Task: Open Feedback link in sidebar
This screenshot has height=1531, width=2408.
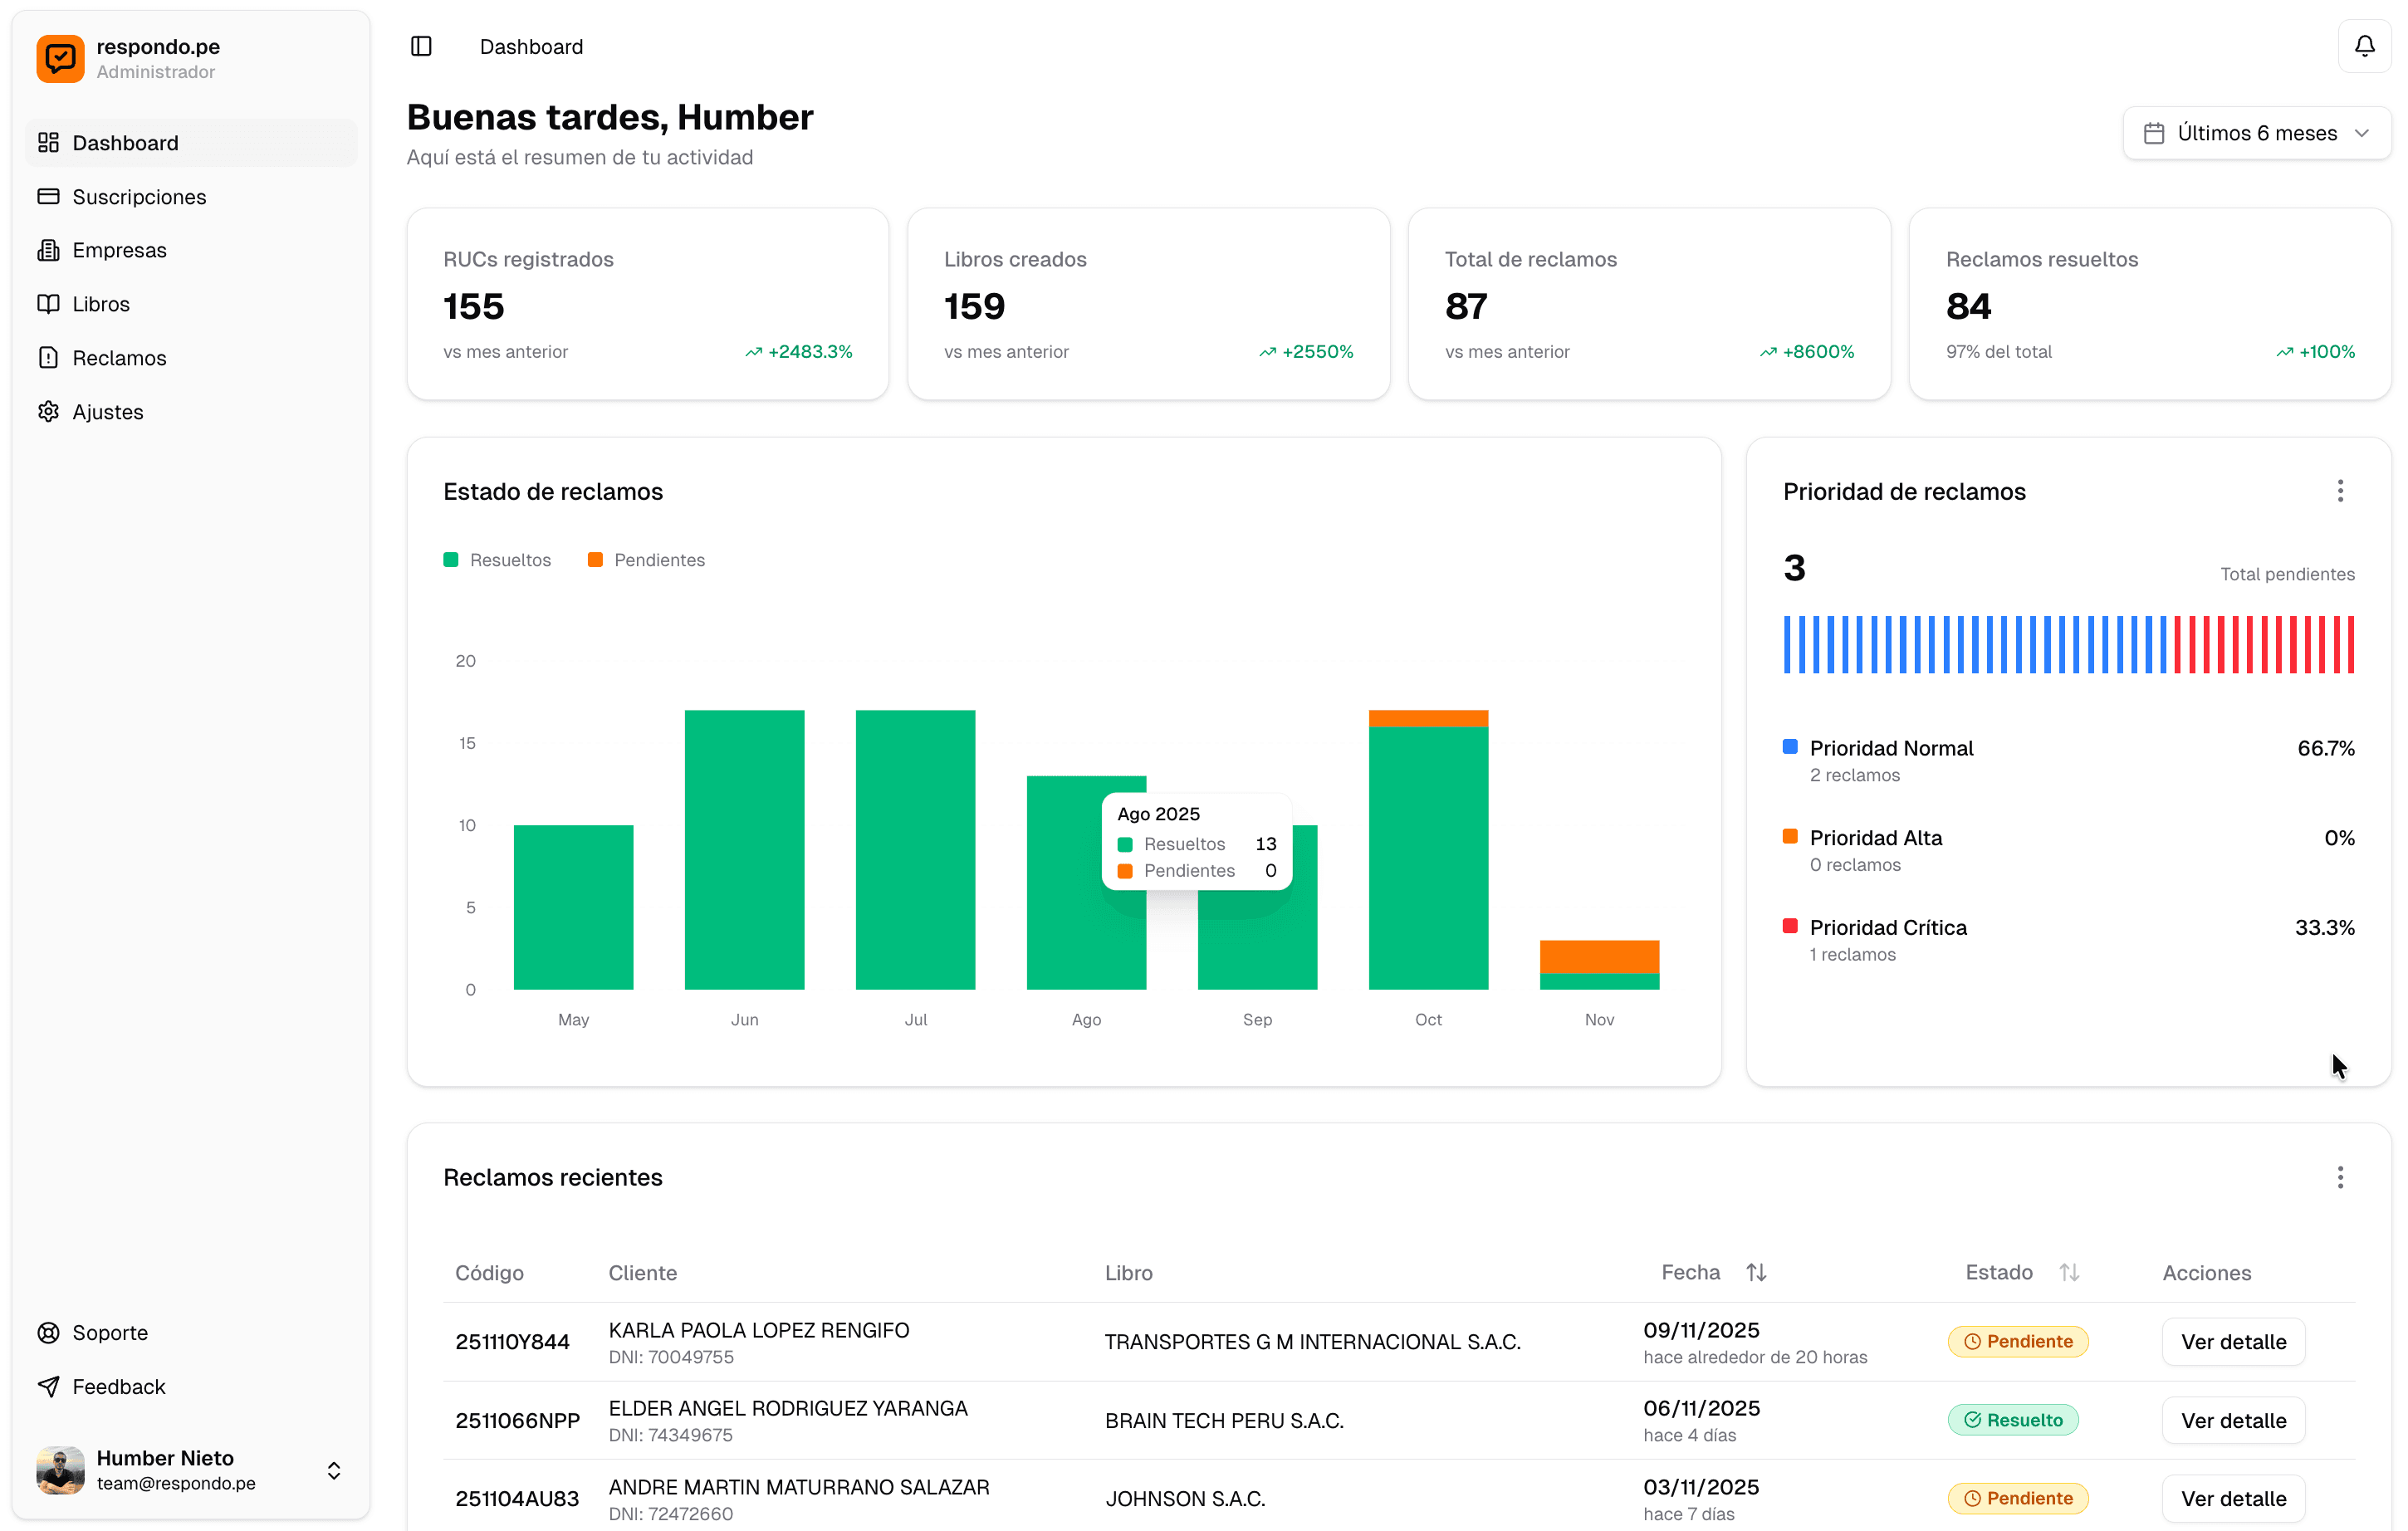Action: [x=118, y=1386]
